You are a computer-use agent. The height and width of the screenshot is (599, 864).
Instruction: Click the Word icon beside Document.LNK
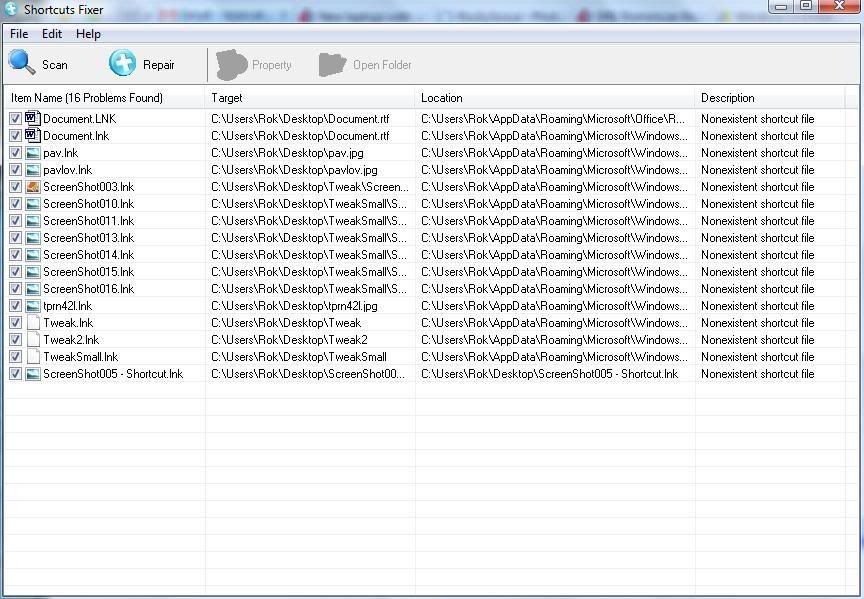coord(33,118)
